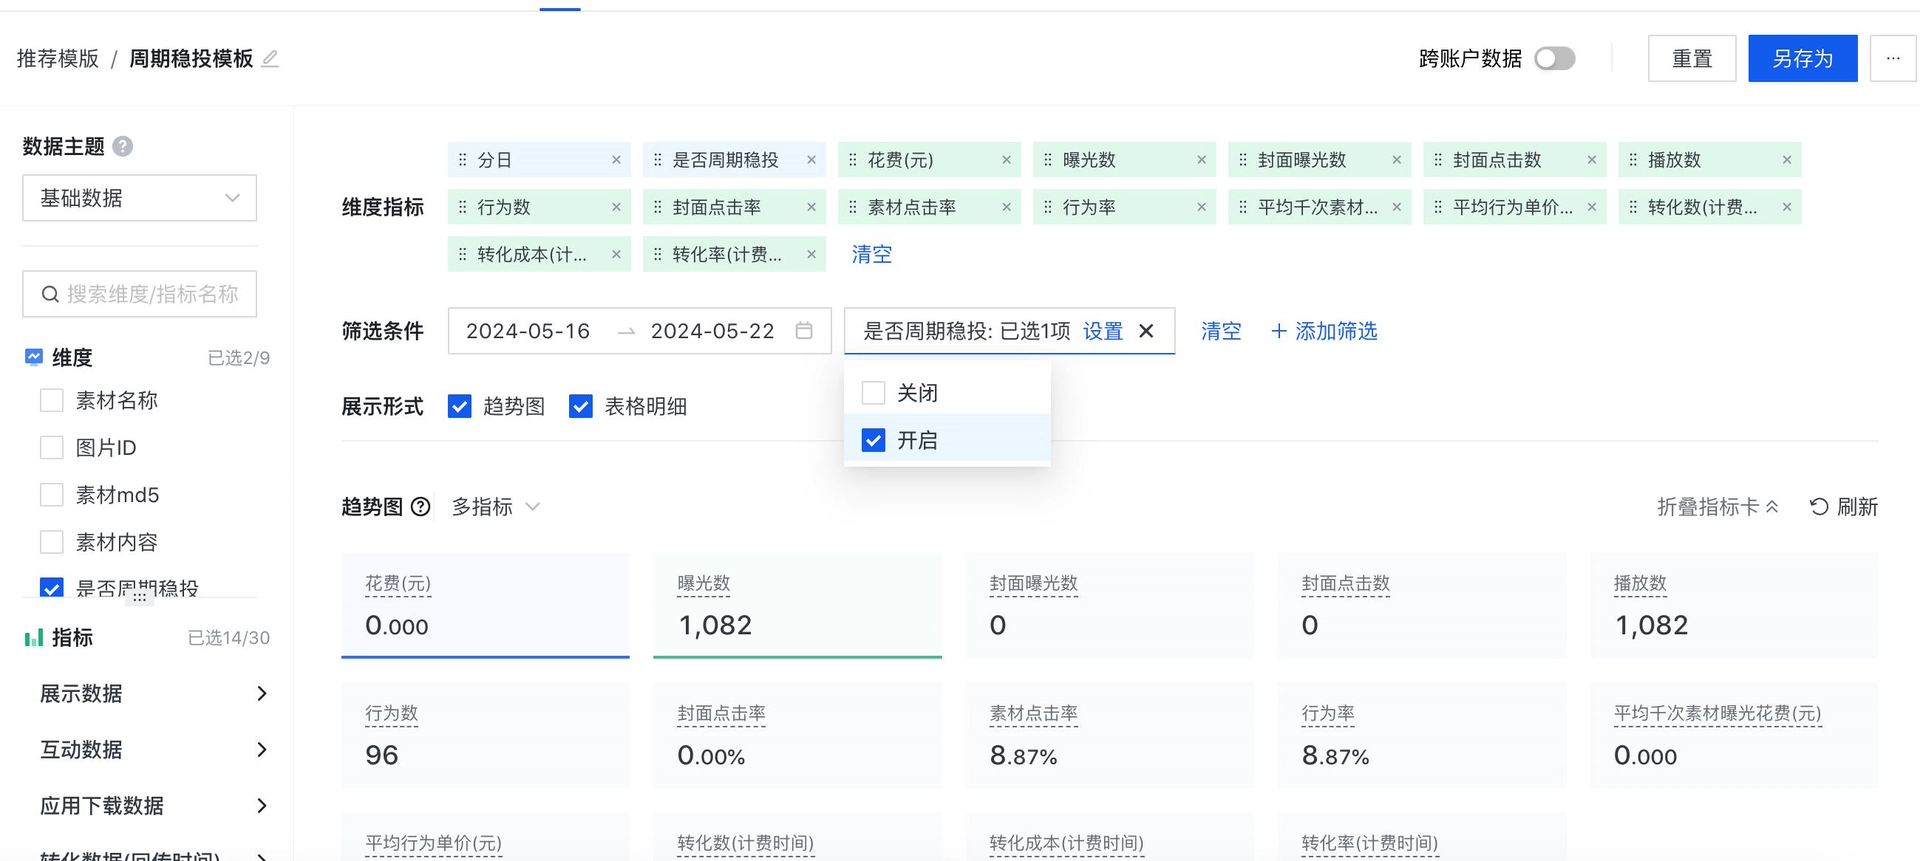Click the drag handle of the 分日 tag

tap(462, 160)
